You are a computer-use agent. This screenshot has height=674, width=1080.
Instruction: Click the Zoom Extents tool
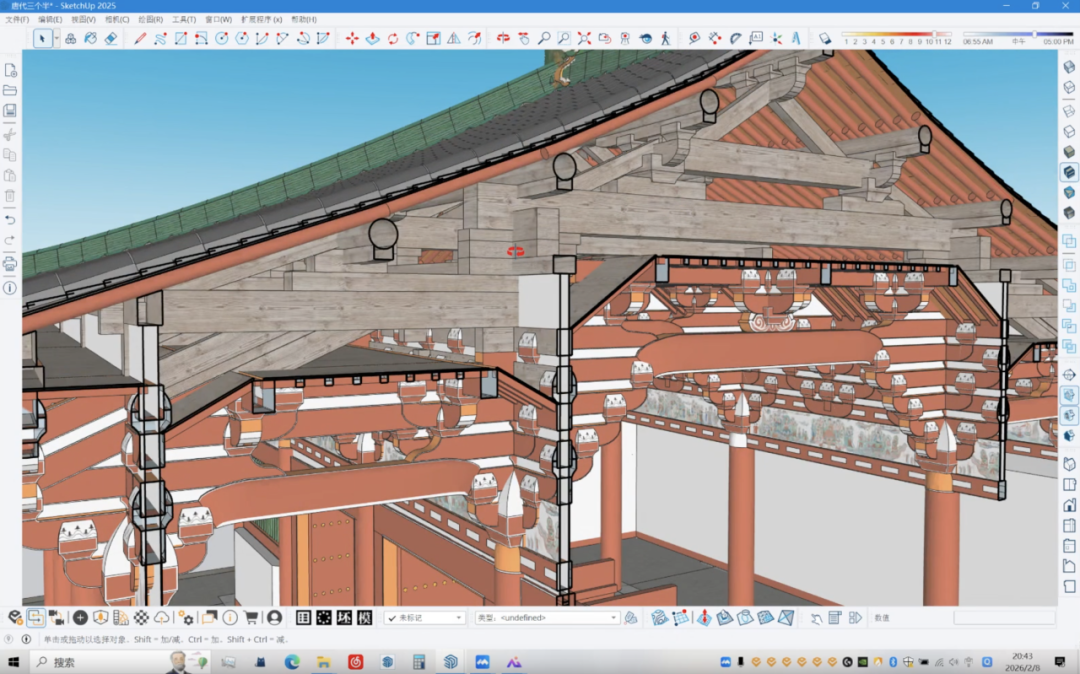tap(584, 39)
